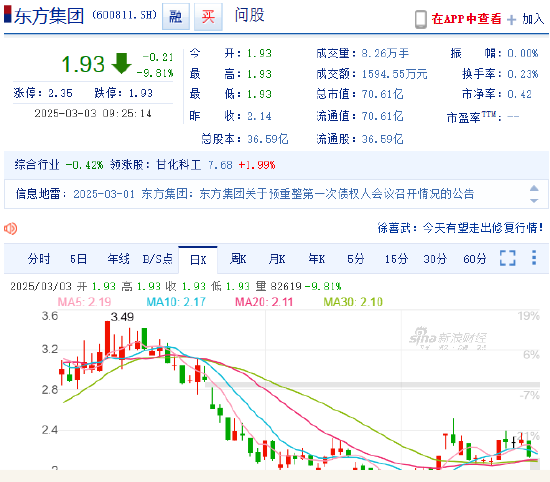Click the 市净率 0.42 value

click(x=519, y=94)
